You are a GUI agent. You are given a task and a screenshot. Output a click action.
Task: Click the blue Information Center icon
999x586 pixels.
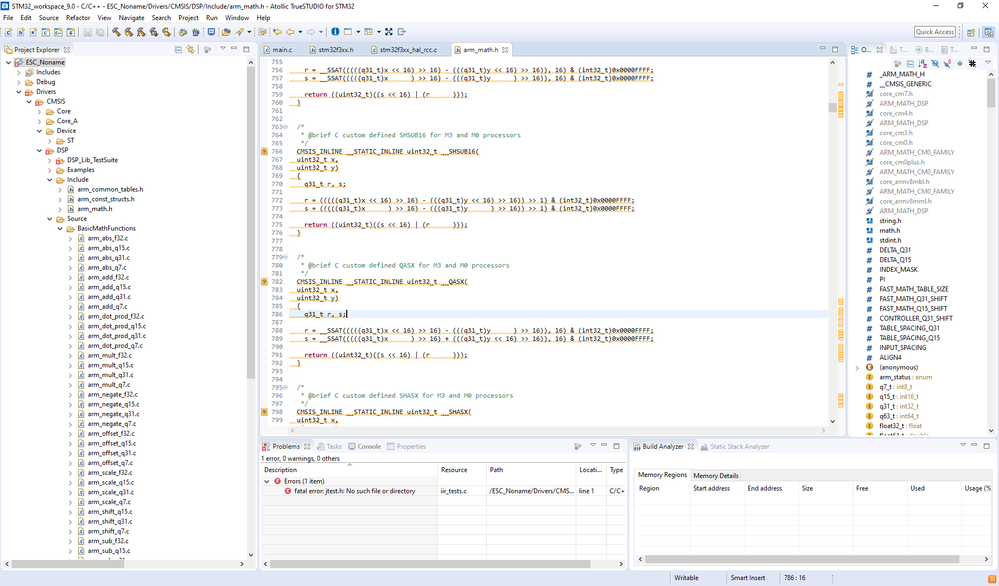(335, 32)
